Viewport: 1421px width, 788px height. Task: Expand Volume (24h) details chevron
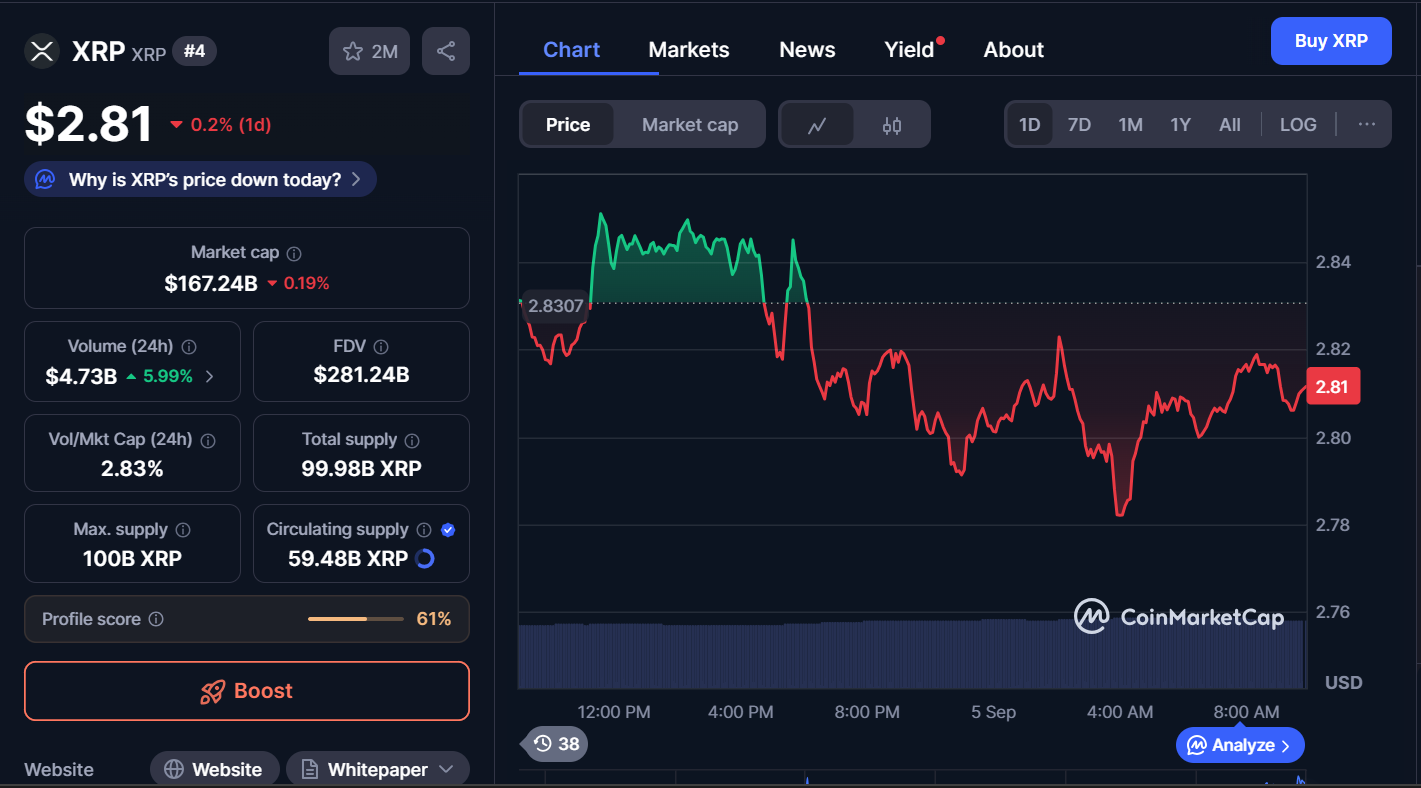tap(209, 377)
